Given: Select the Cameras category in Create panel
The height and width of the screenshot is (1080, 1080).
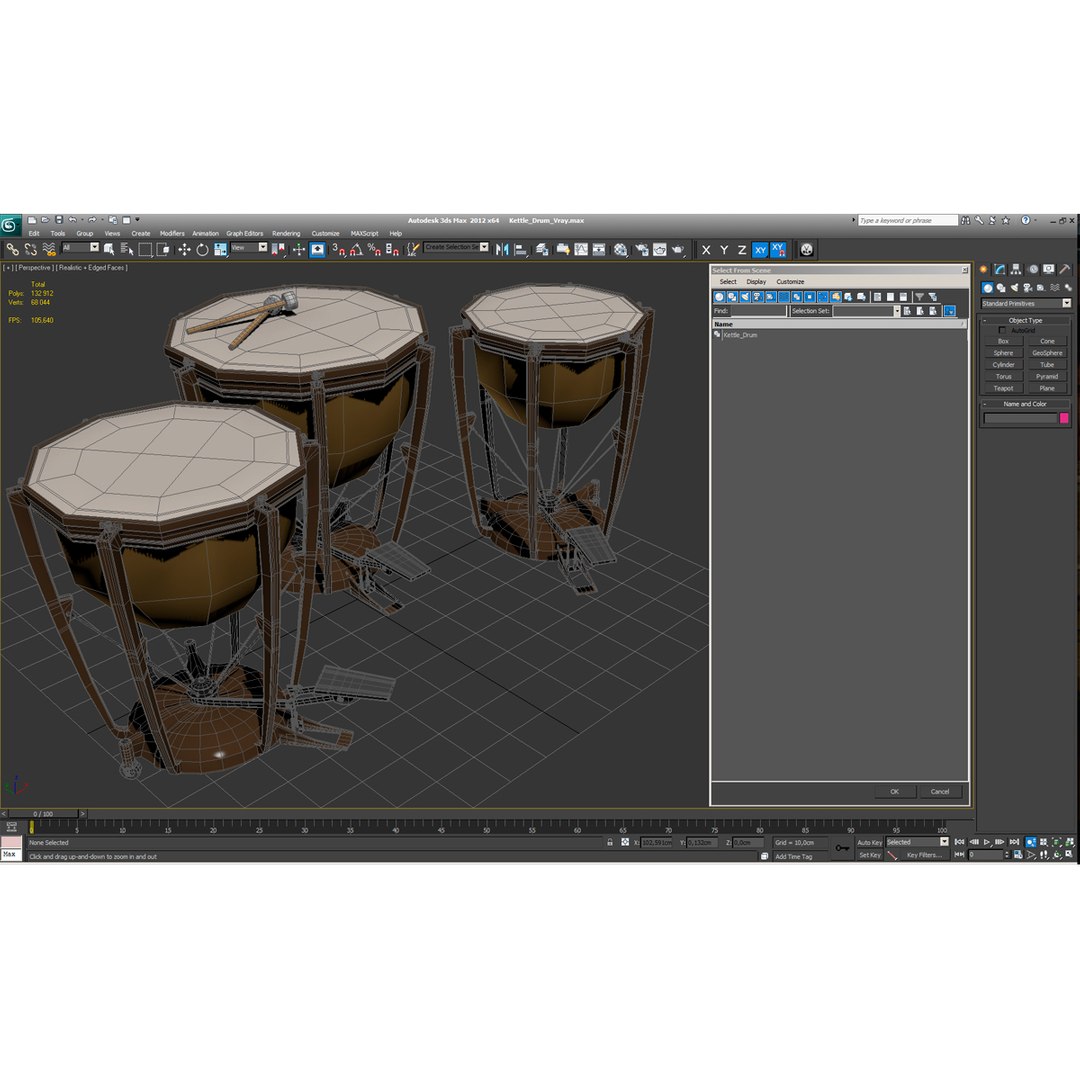Looking at the screenshot, I should point(1028,288).
